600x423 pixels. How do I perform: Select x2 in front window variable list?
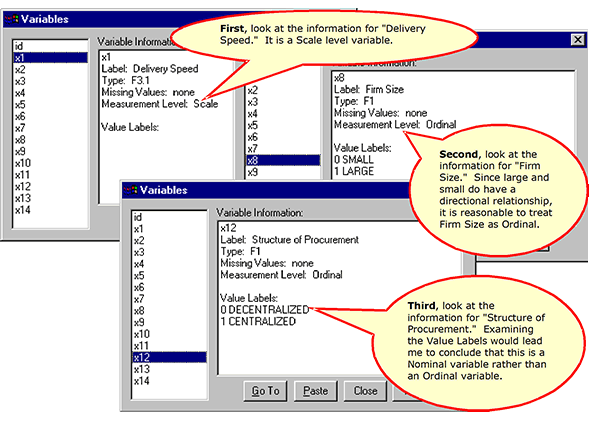169,240
